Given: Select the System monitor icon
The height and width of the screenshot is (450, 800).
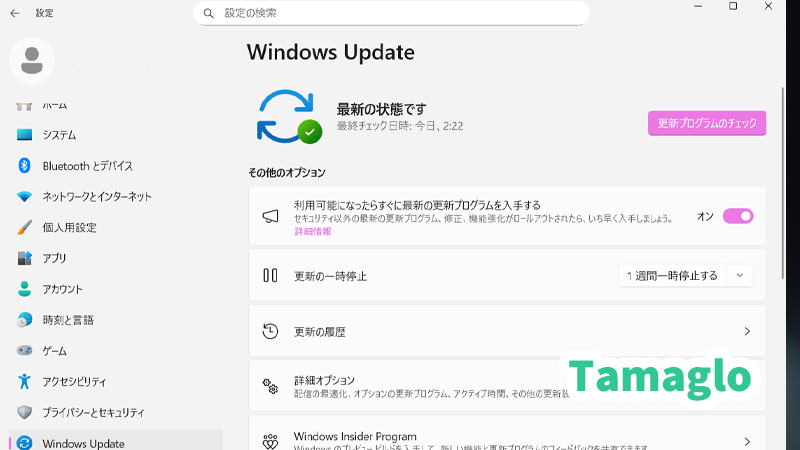Looking at the screenshot, I should (x=24, y=135).
